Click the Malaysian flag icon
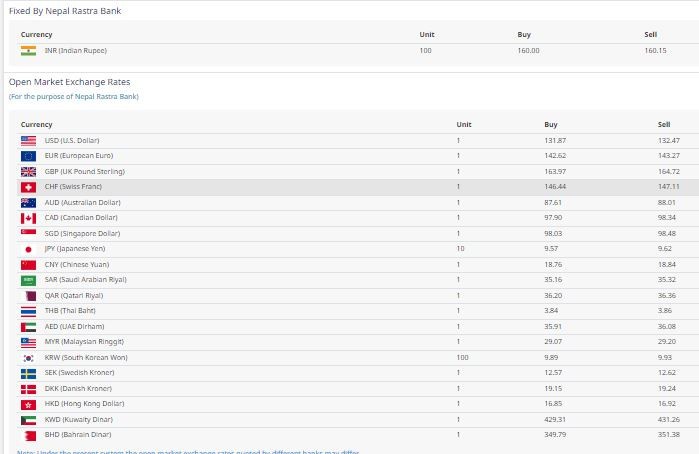Image resolution: width=699 pixels, height=454 pixels. [28, 342]
